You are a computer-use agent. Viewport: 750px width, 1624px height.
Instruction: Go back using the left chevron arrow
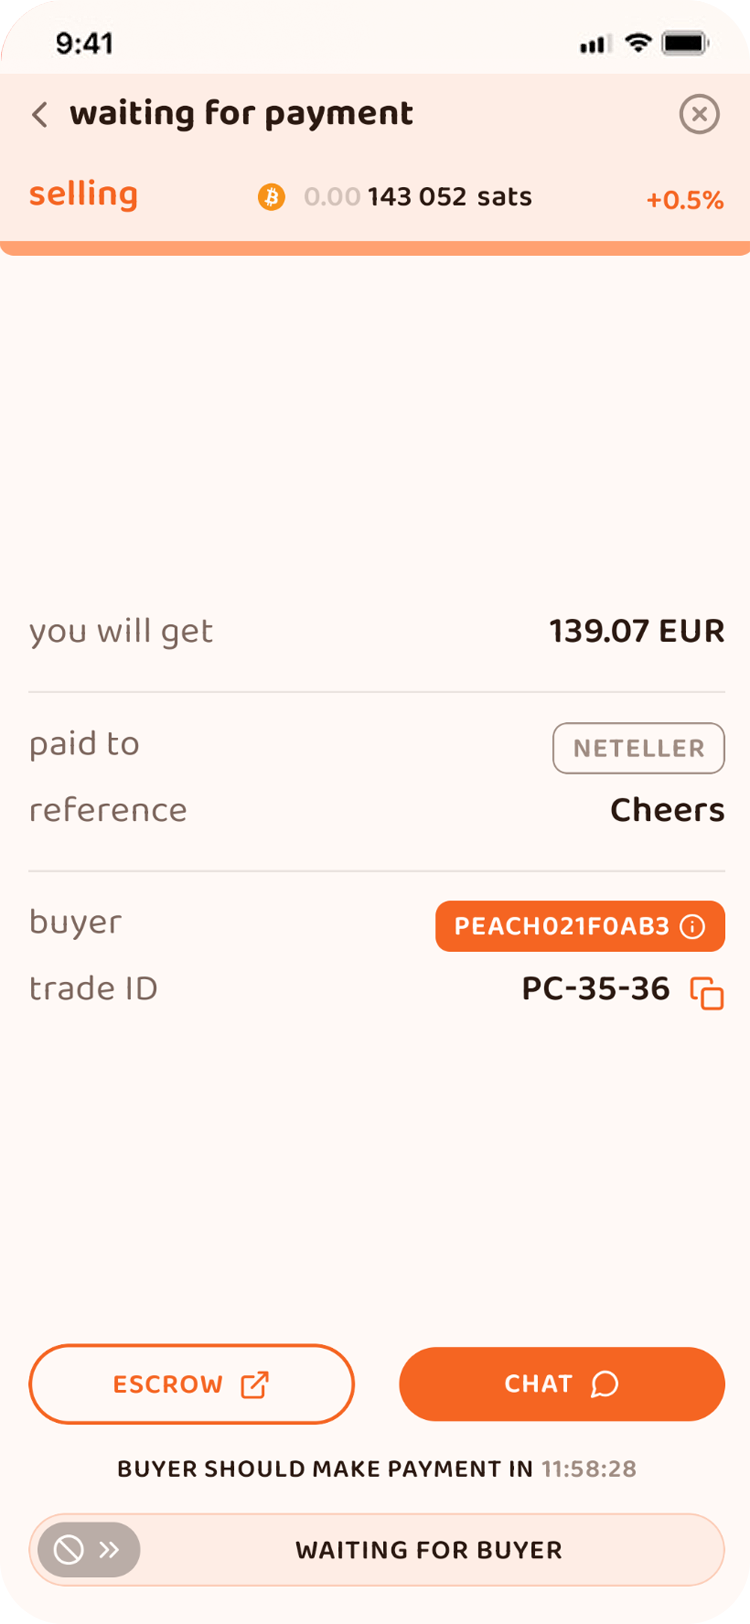pos(40,115)
